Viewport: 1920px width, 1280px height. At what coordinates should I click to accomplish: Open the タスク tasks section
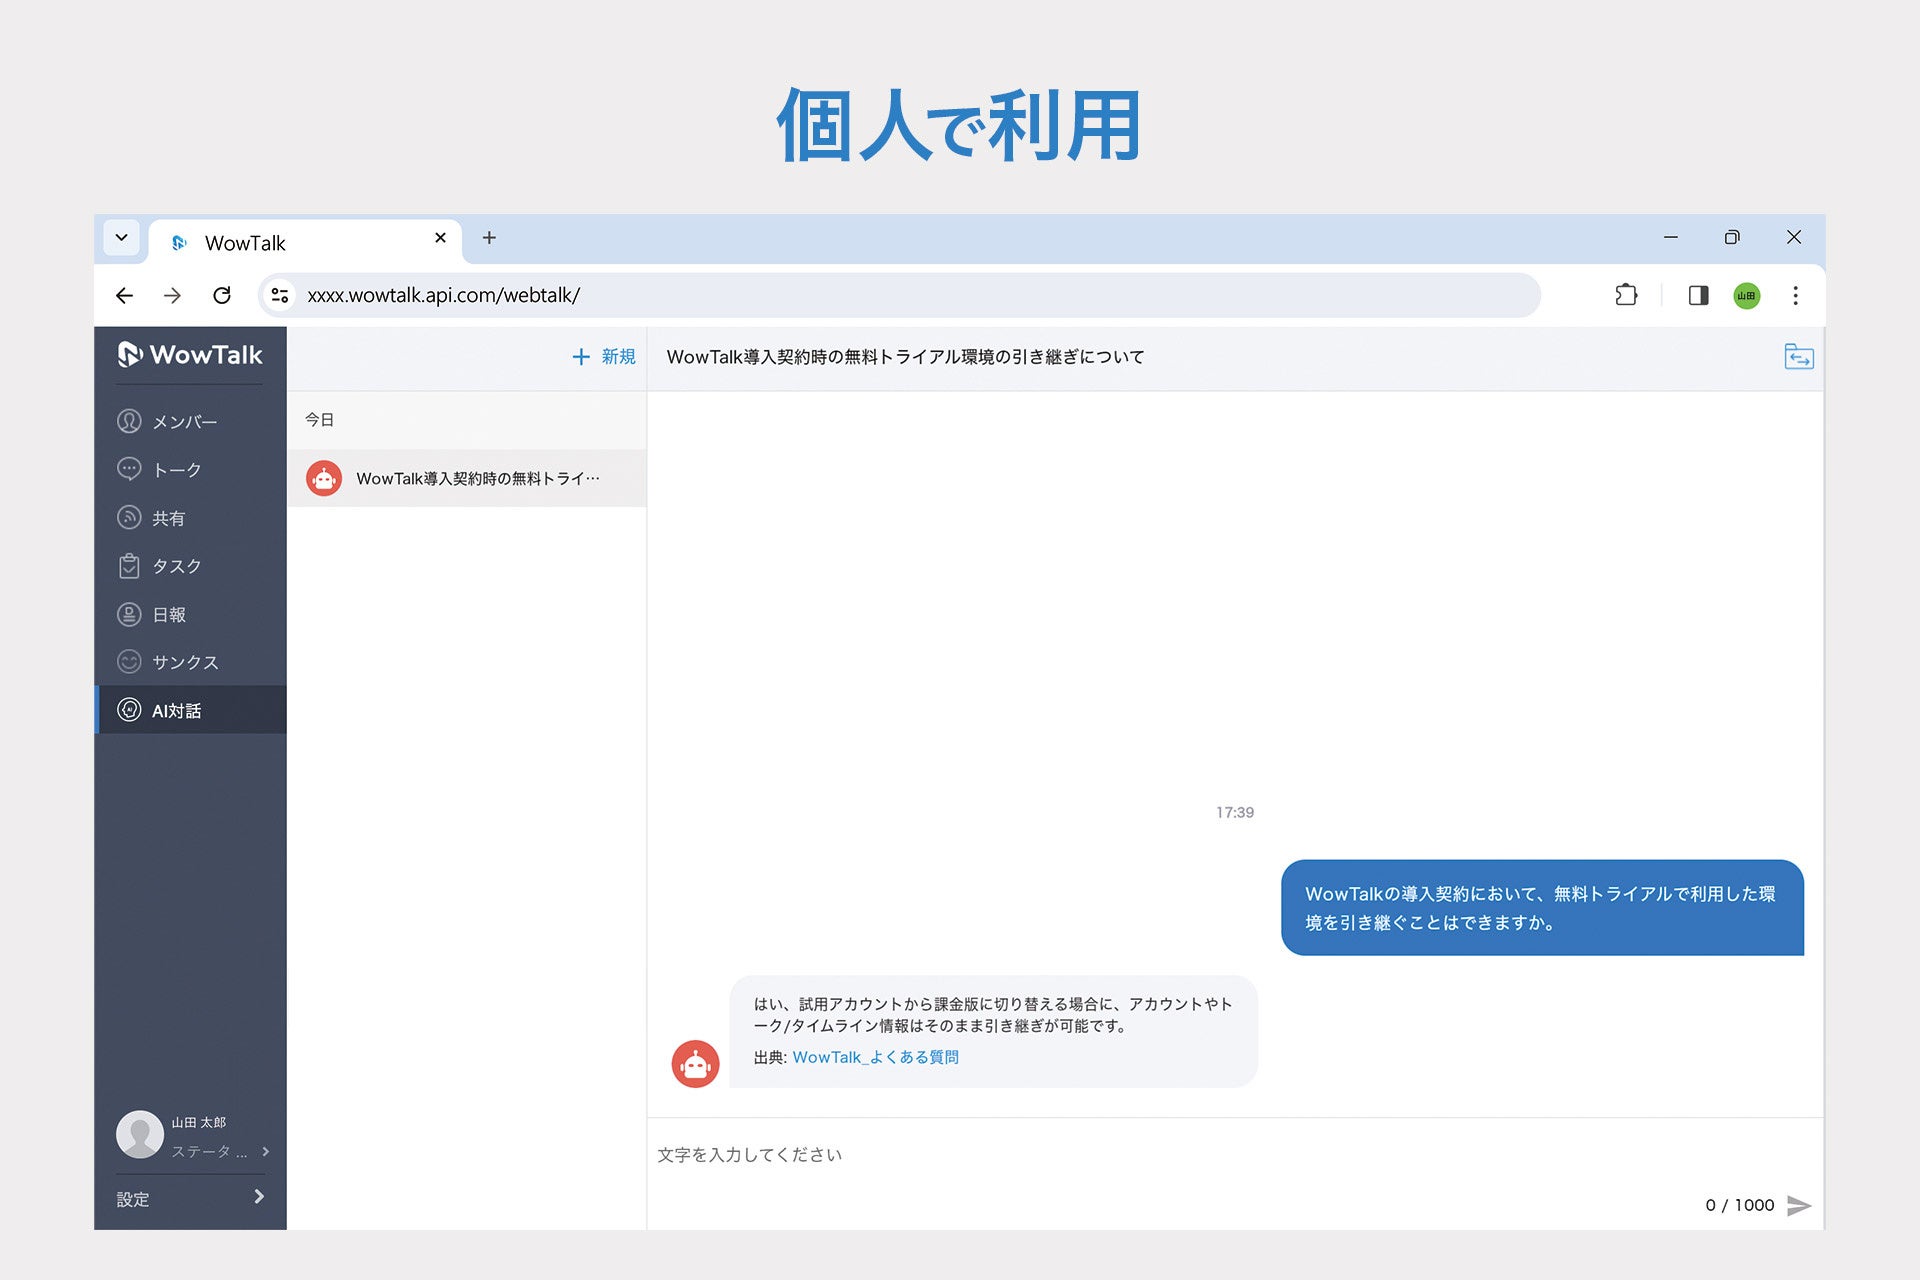coord(176,566)
